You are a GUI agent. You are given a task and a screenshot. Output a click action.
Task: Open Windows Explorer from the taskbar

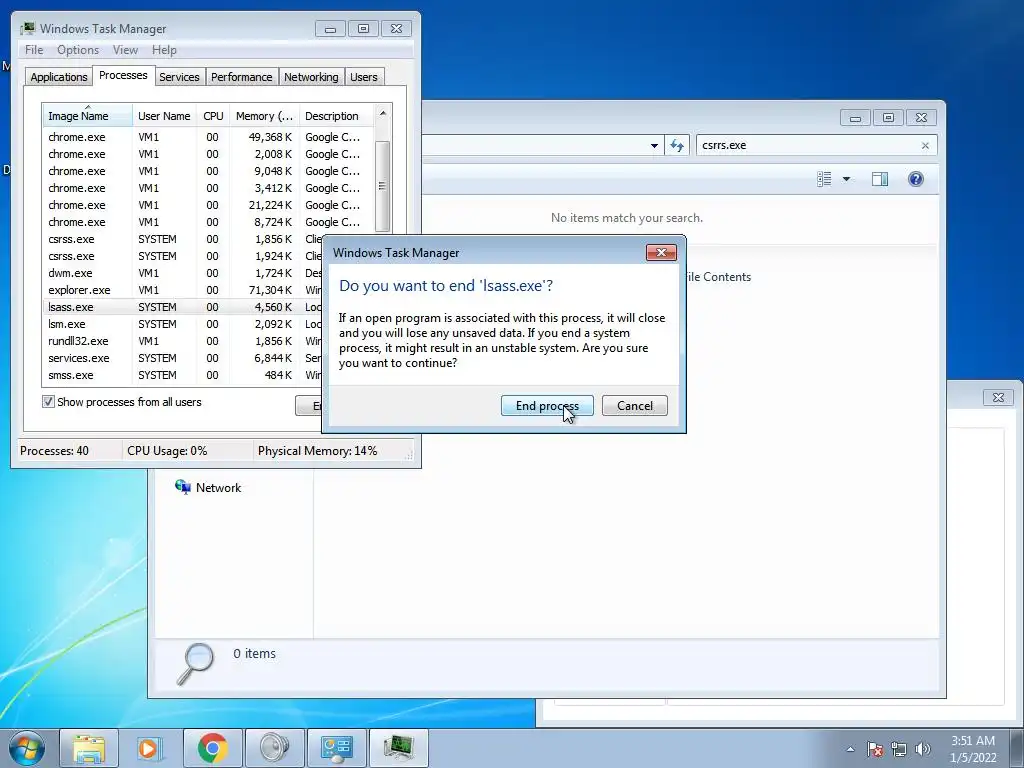coord(89,748)
